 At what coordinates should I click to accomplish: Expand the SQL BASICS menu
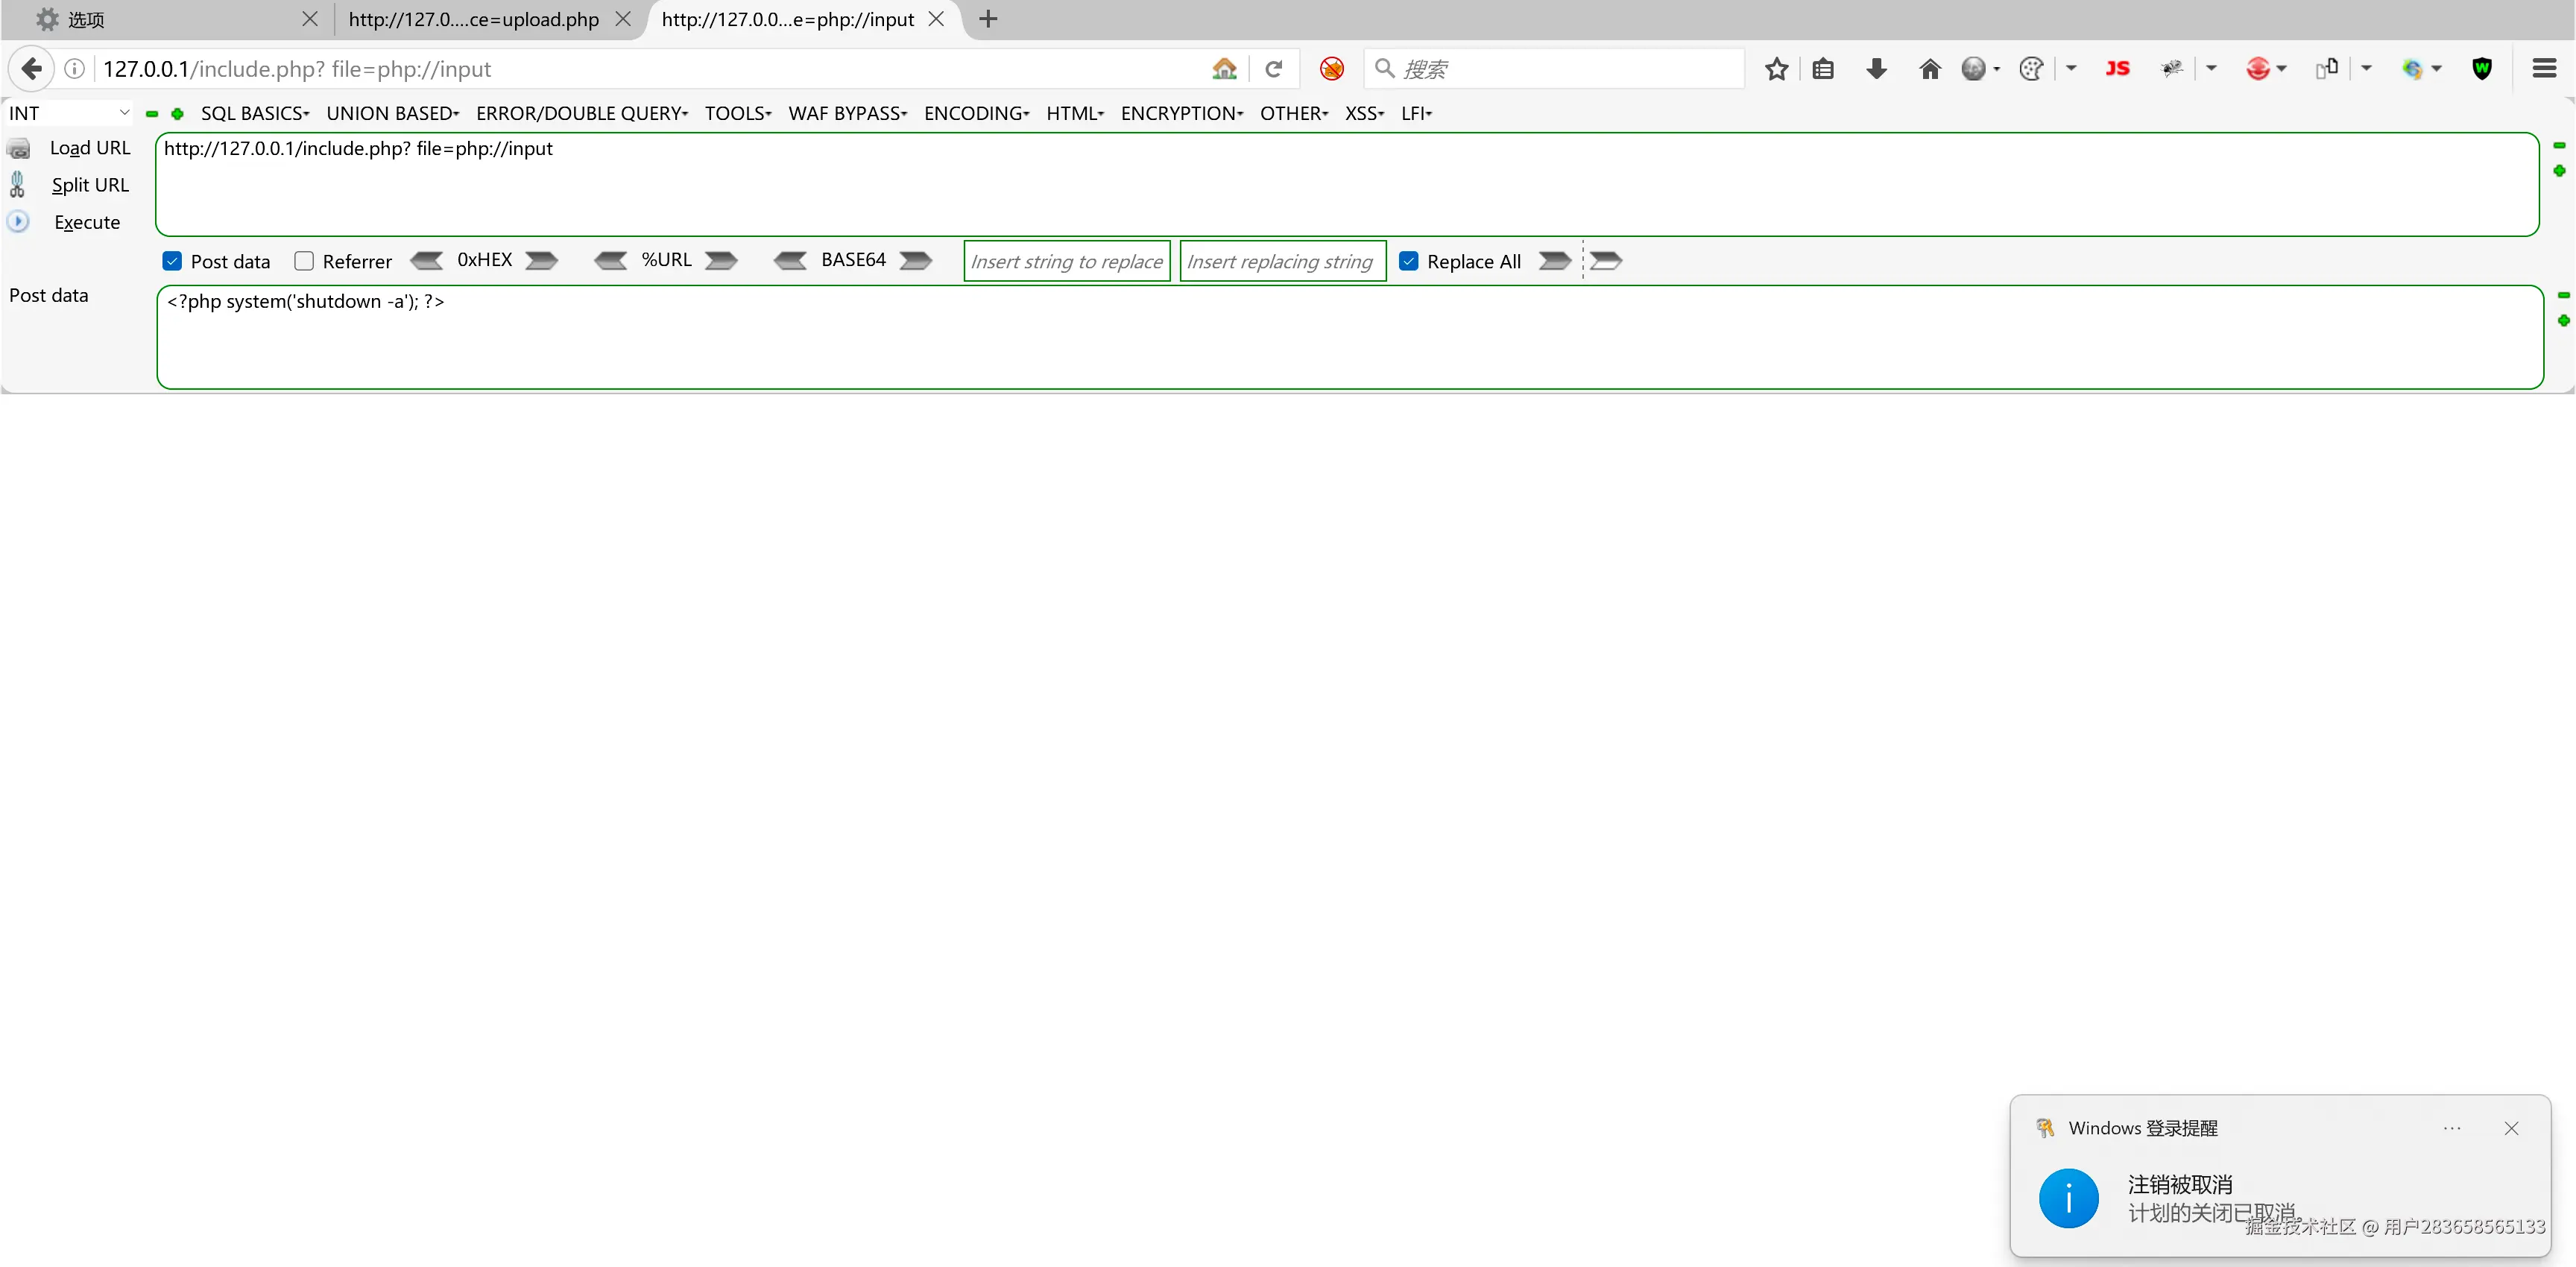click(x=255, y=113)
